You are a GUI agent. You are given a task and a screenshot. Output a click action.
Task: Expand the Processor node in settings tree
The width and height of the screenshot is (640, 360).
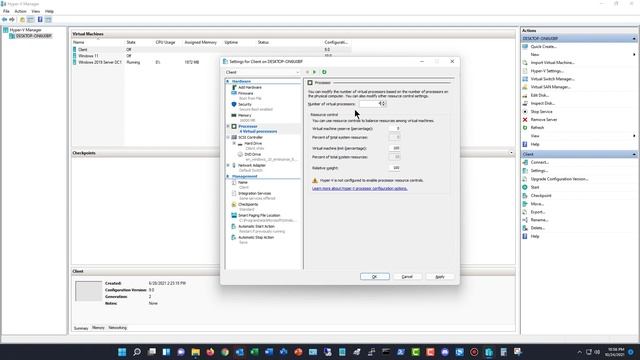pyautogui.click(x=228, y=127)
